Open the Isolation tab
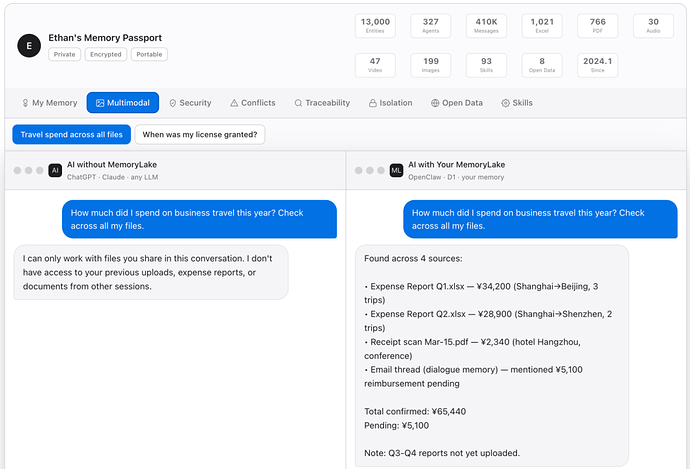Screen dimensions: 690x469 [x=390, y=103]
